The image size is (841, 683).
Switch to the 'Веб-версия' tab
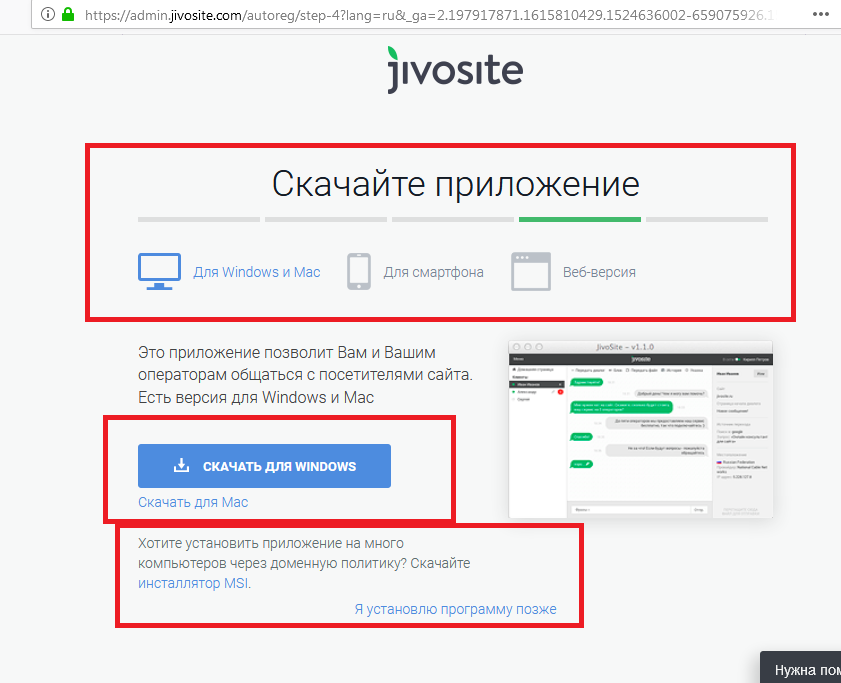[x=599, y=272]
